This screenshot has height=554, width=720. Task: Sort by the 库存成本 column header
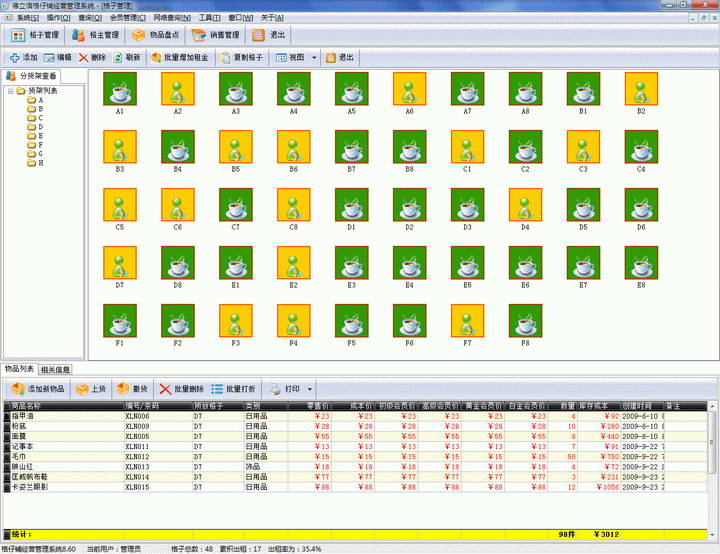click(x=599, y=406)
